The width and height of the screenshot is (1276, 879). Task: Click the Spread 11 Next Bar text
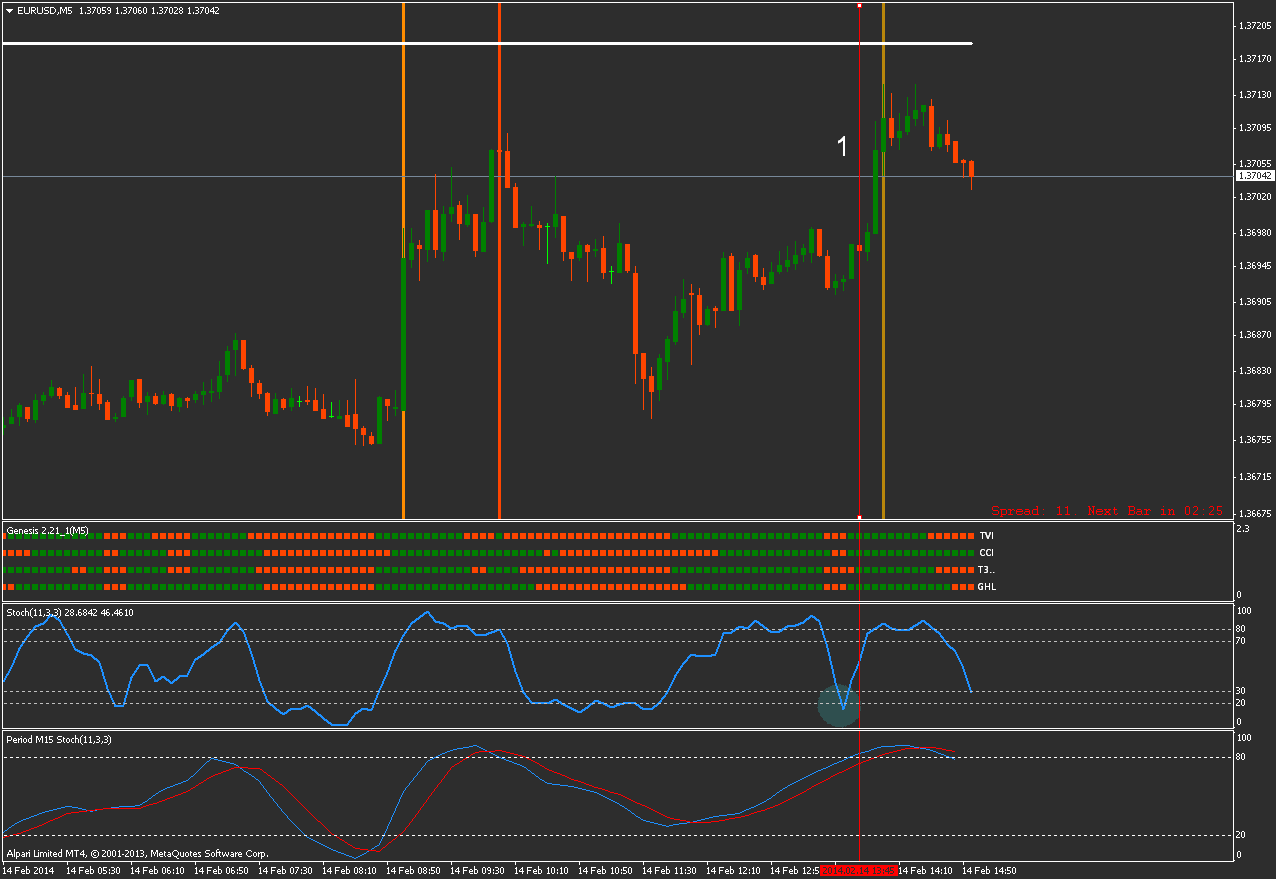click(1107, 511)
